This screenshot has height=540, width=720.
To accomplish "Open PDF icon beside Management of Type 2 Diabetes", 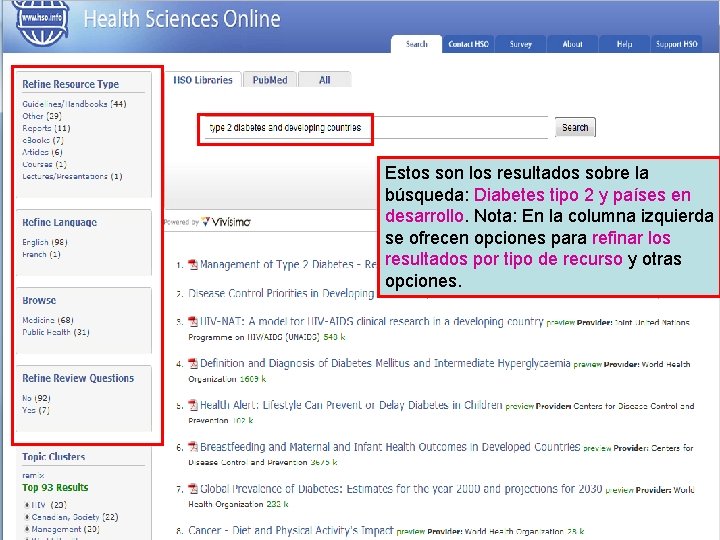I will (193, 265).
